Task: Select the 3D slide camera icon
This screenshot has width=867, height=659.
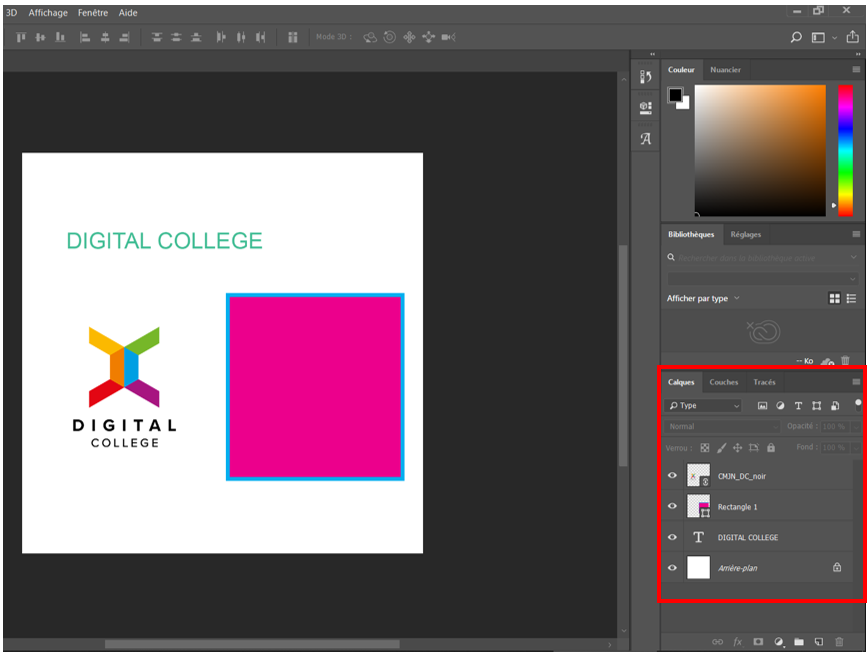Action: (x=429, y=37)
